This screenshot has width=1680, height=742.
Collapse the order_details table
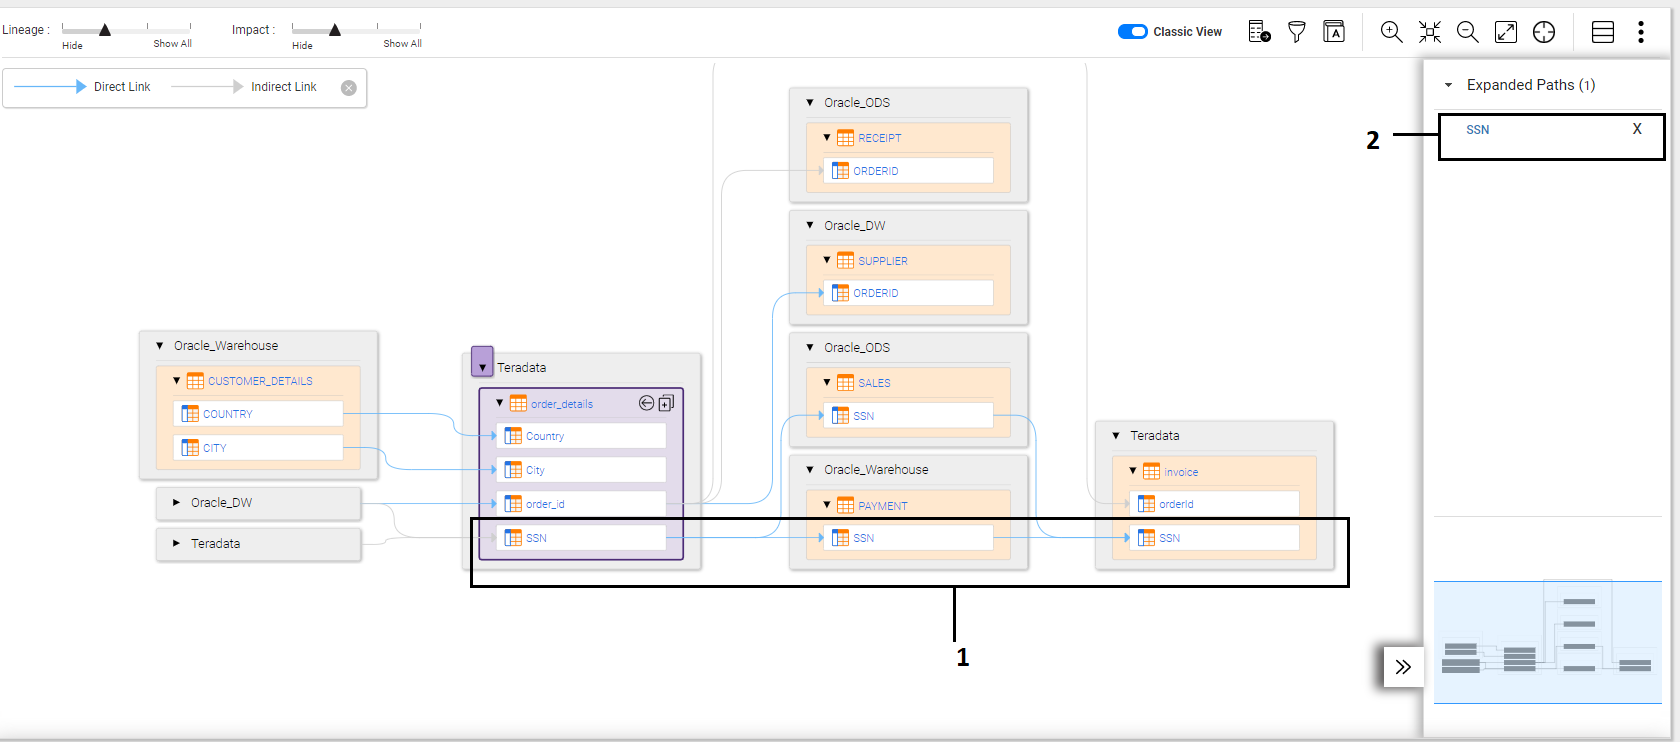[500, 403]
